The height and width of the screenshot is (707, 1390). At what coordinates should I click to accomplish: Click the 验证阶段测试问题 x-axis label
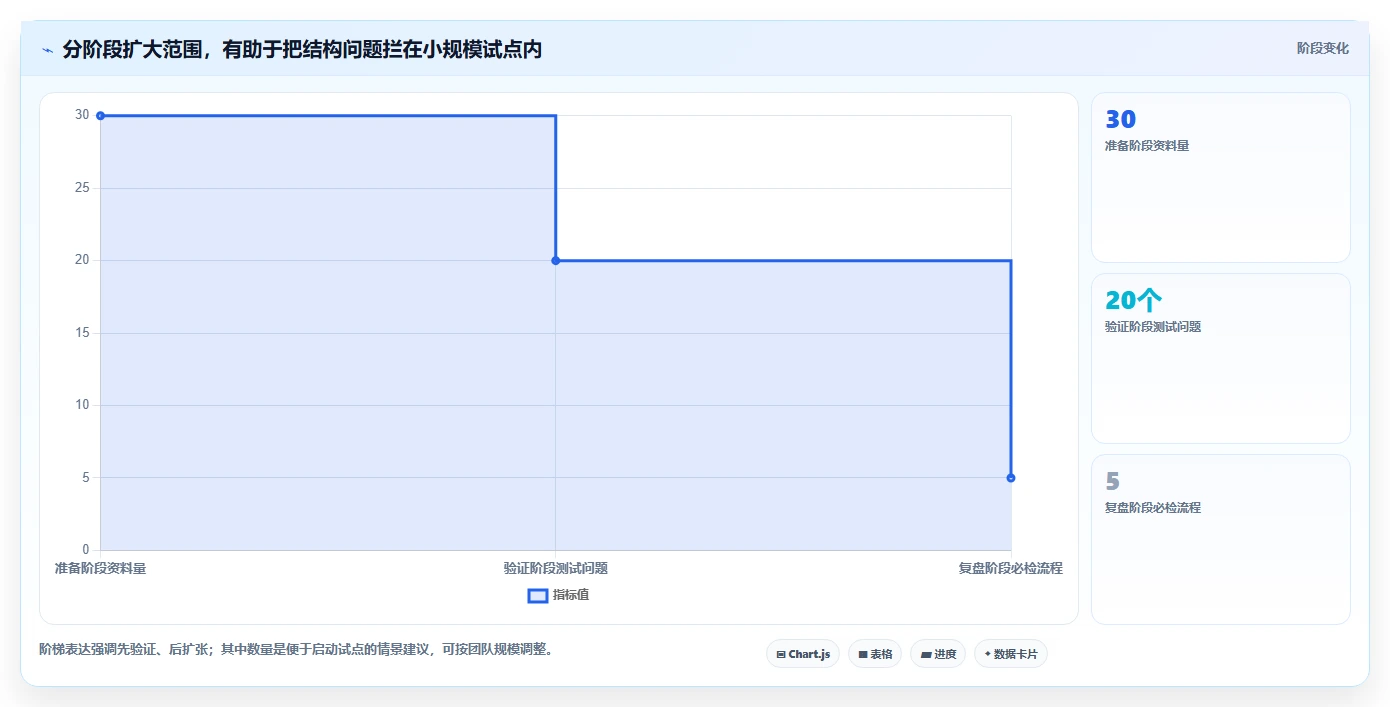556,568
